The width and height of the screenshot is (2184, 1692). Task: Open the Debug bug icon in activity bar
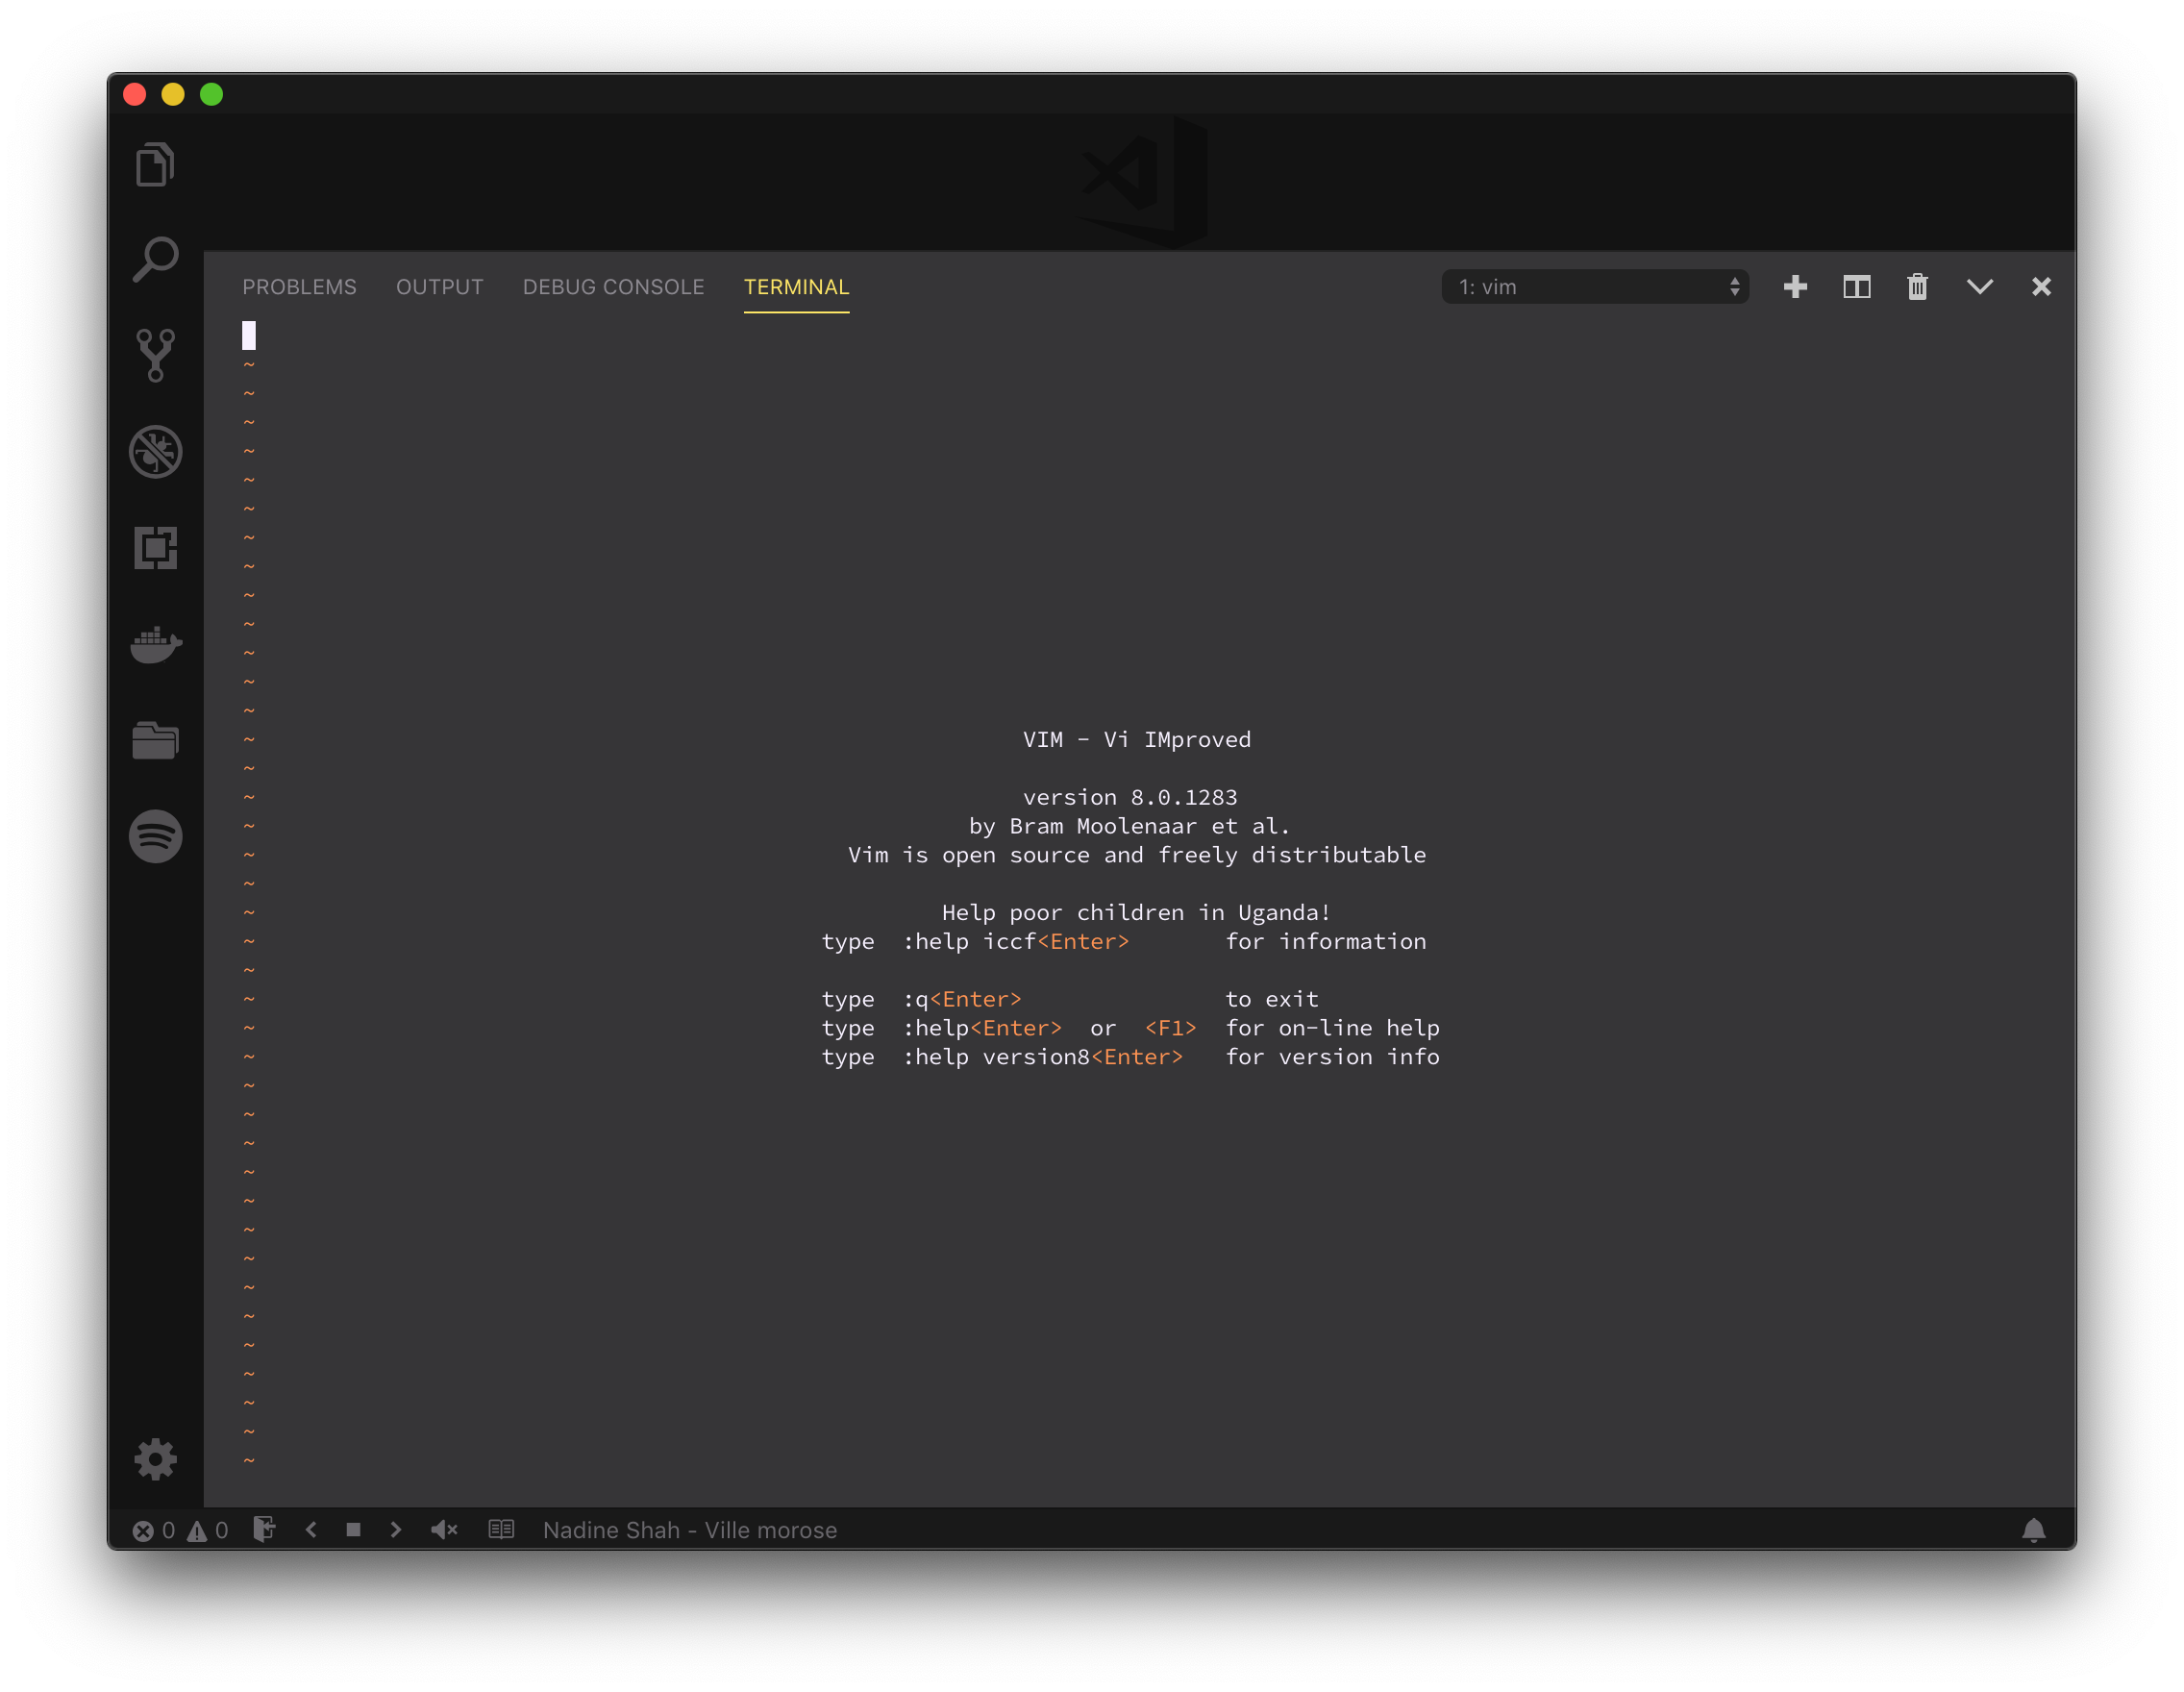[155, 452]
